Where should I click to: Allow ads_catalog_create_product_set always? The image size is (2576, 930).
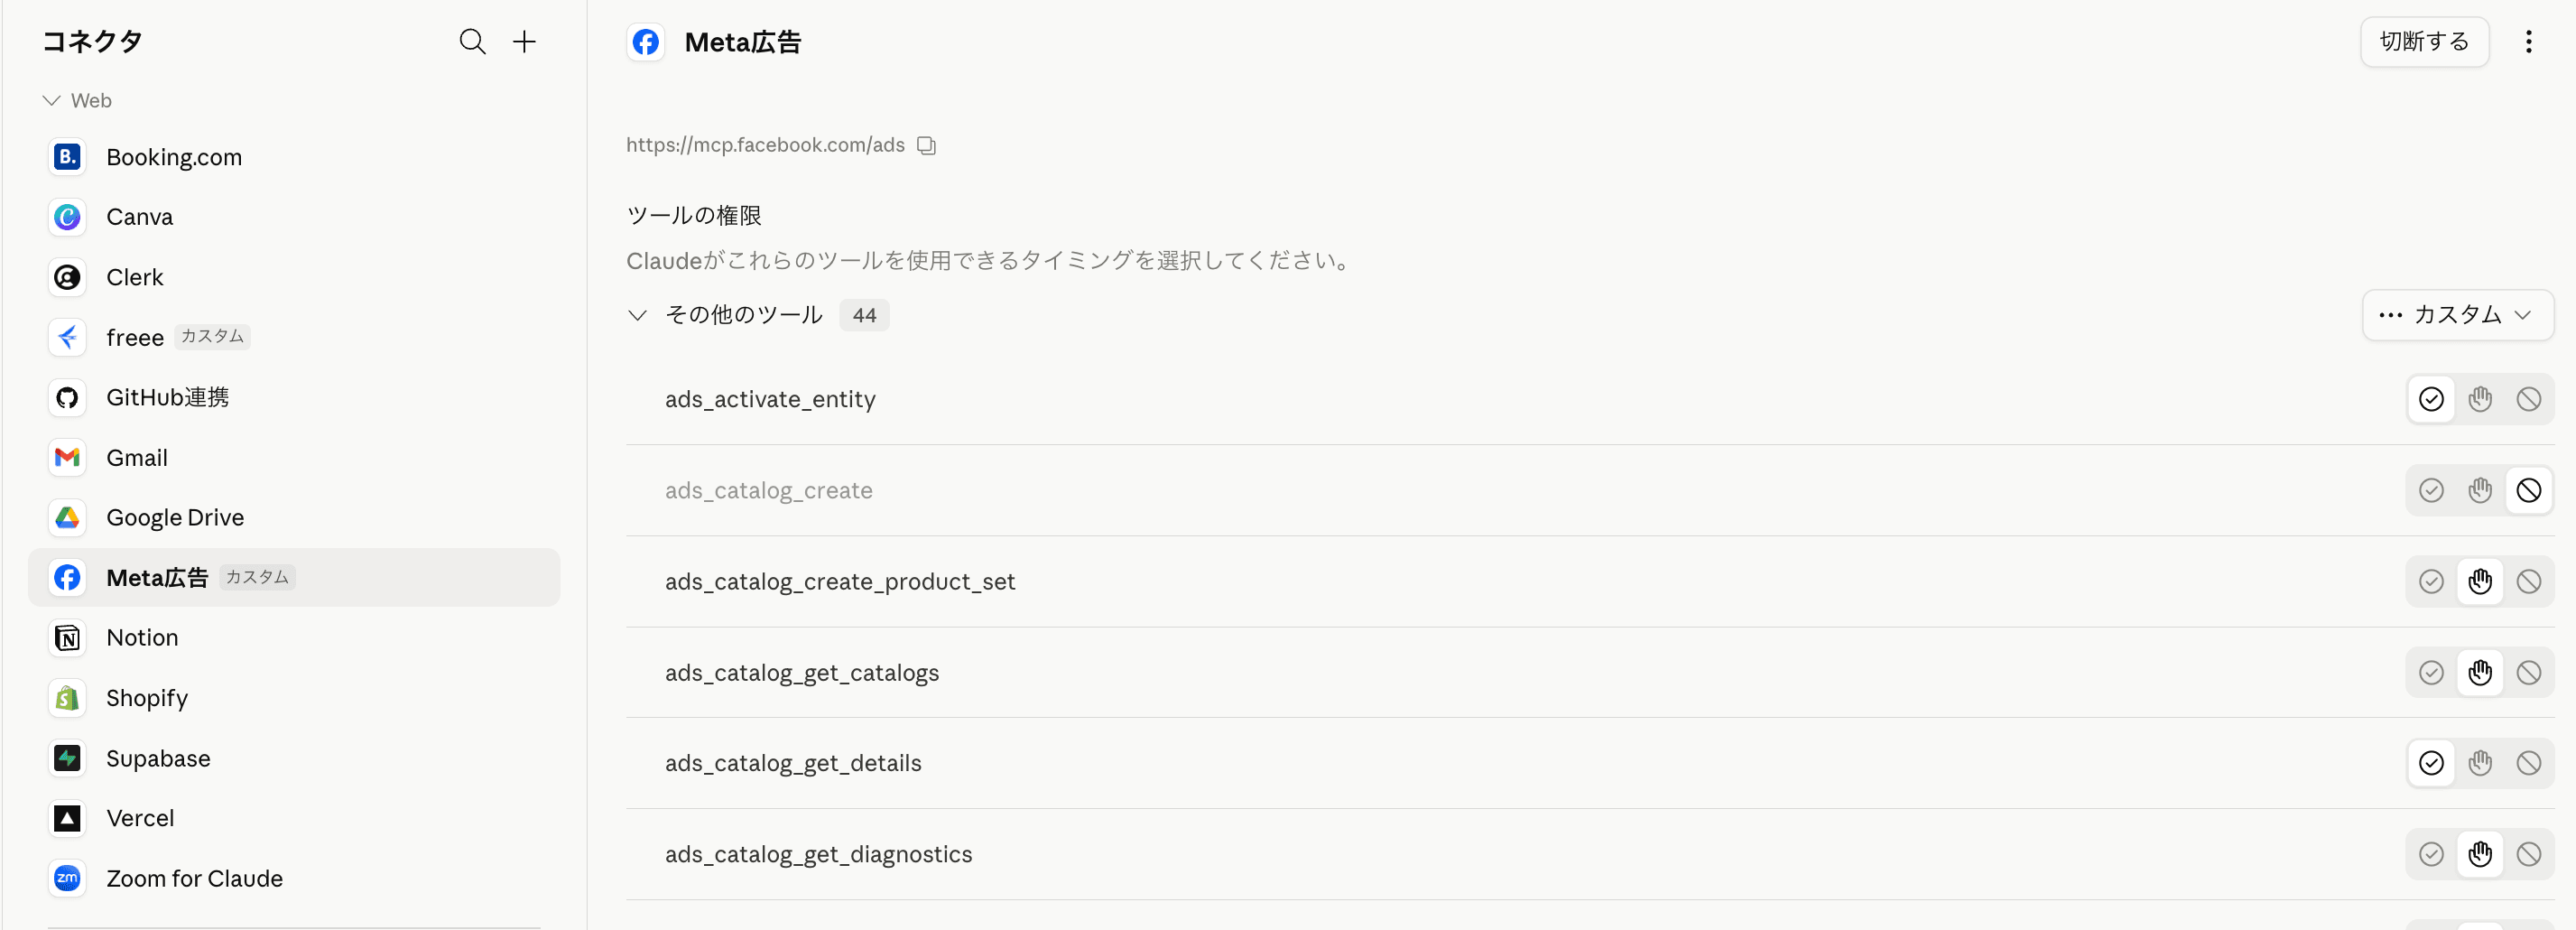point(2431,581)
